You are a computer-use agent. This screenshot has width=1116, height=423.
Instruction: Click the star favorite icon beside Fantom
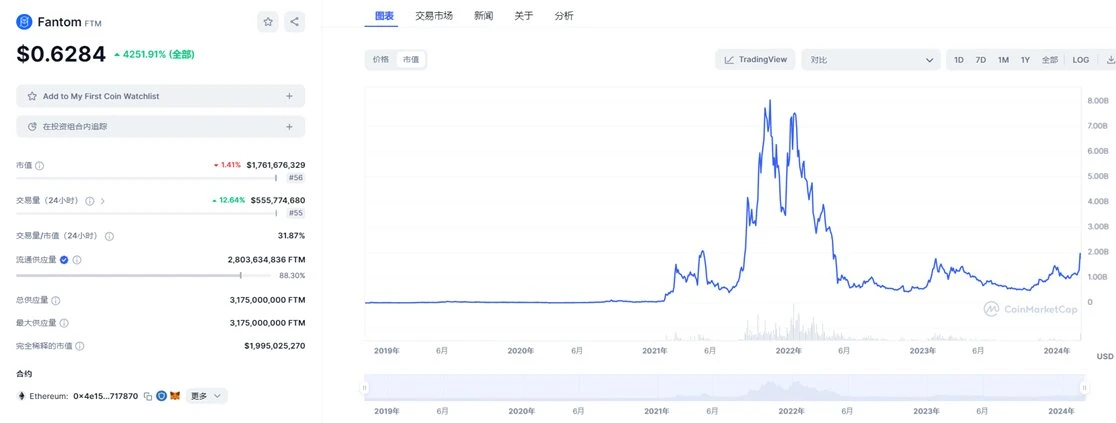(x=267, y=21)
